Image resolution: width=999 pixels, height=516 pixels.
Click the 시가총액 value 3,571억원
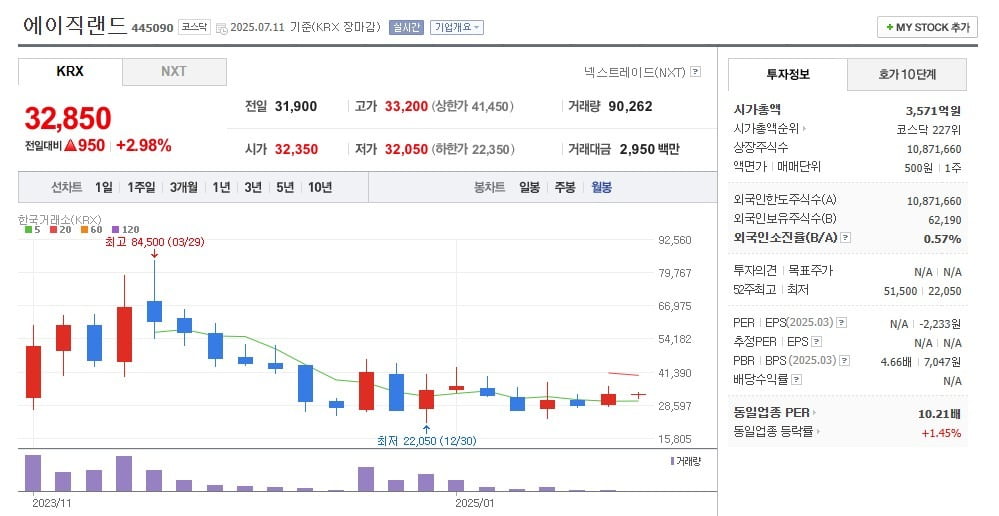933,111
